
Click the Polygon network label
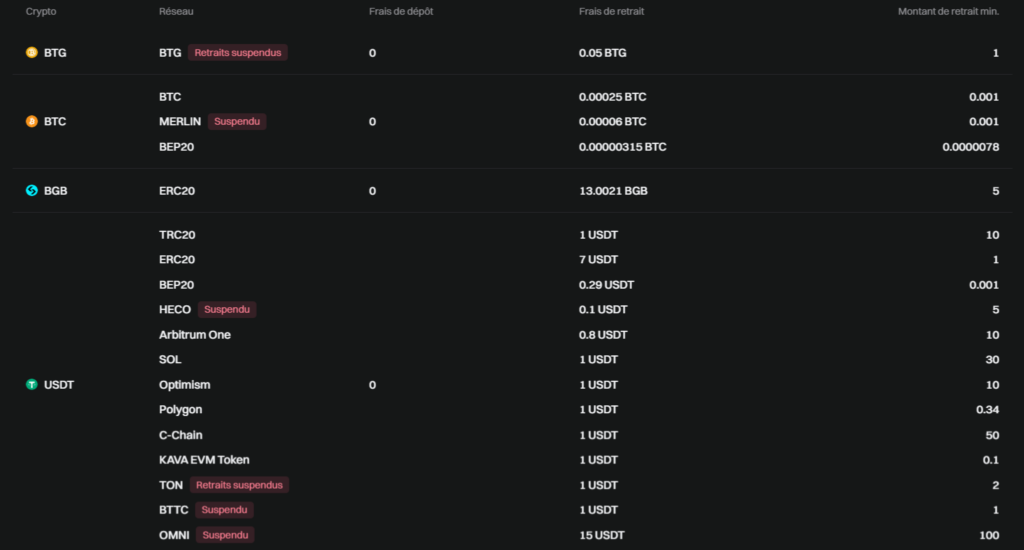[181, 410]
